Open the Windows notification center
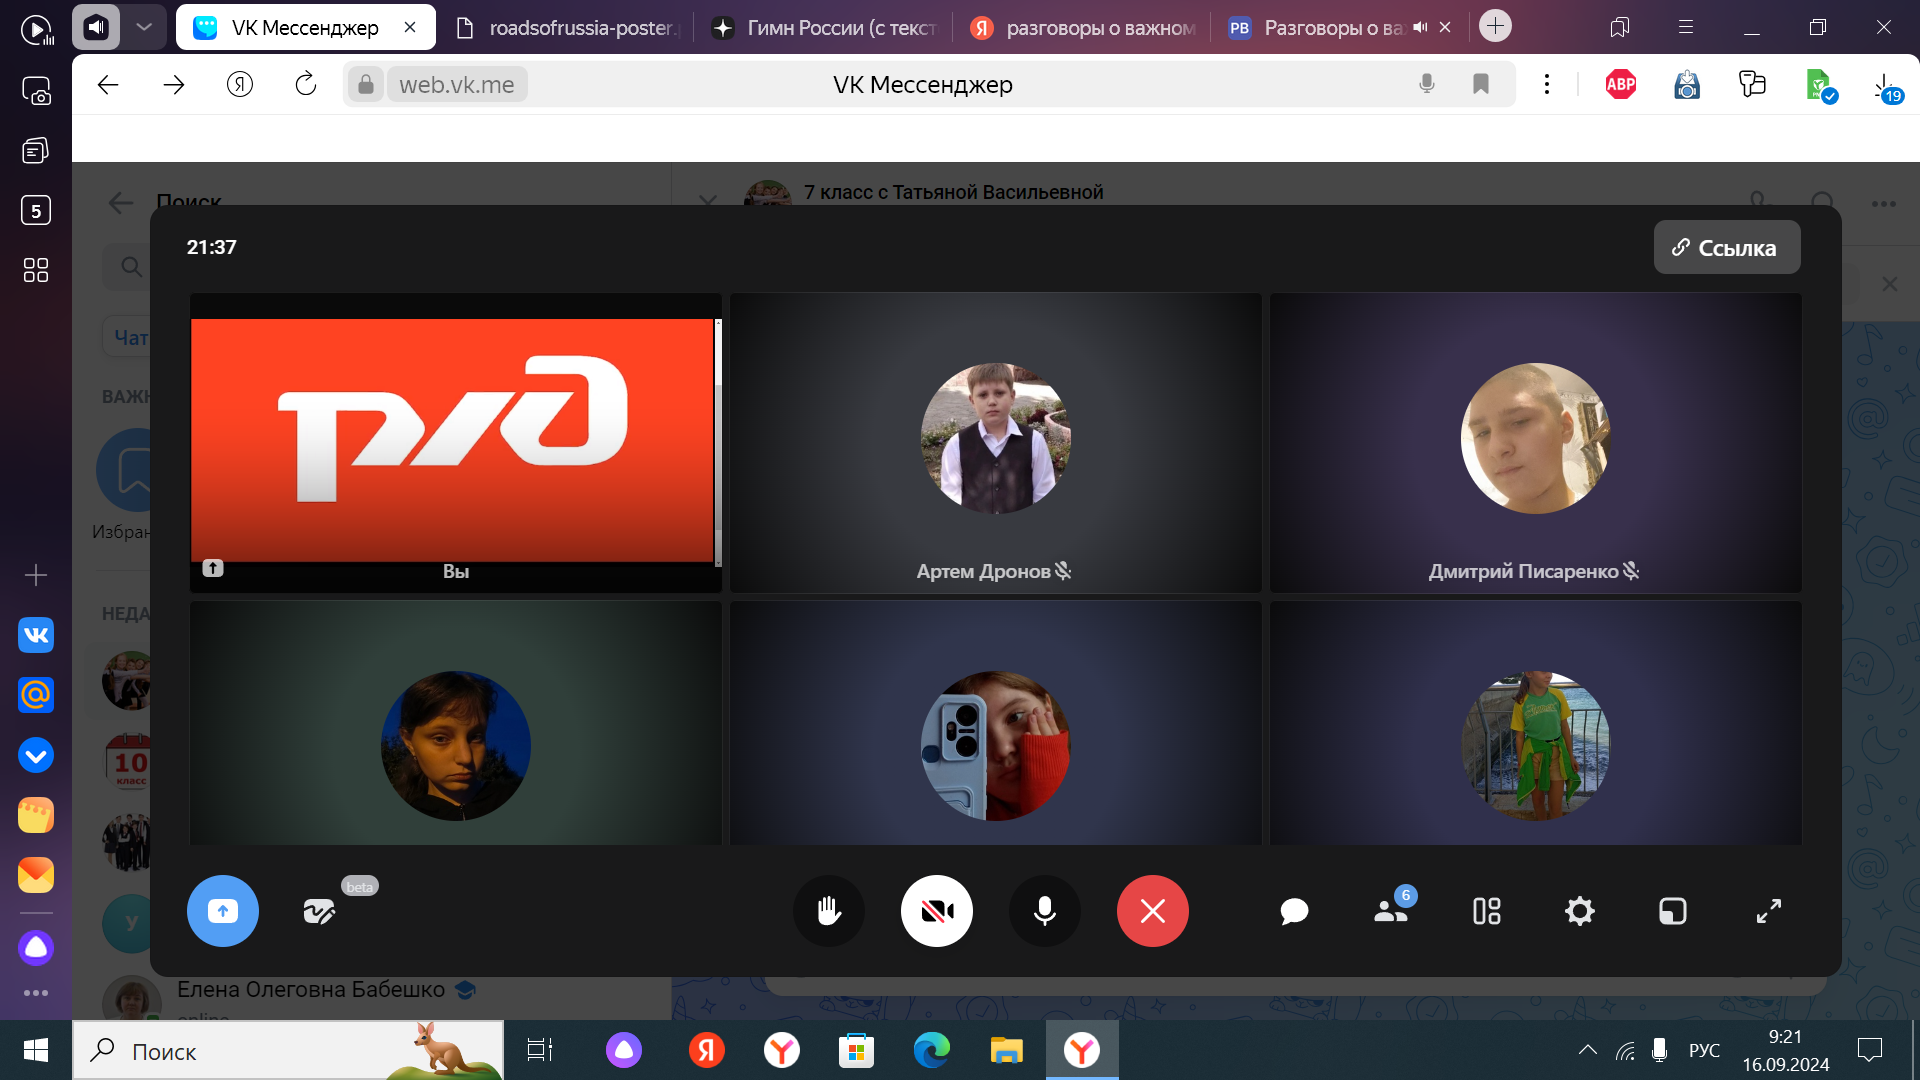 pyautogui.click(x=1870, y=1050)
